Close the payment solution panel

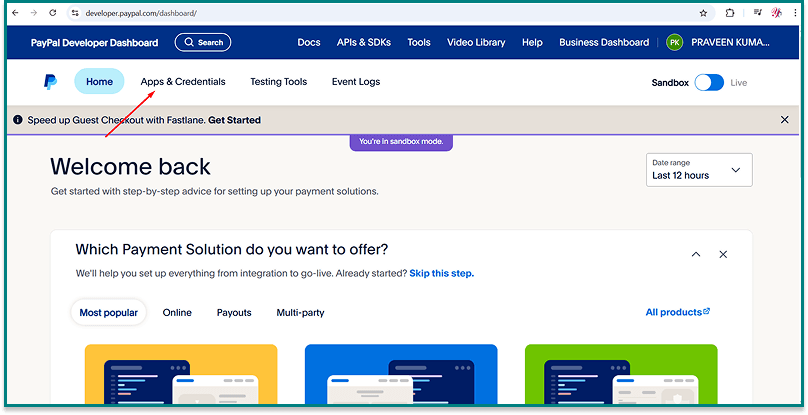point(723,254)
